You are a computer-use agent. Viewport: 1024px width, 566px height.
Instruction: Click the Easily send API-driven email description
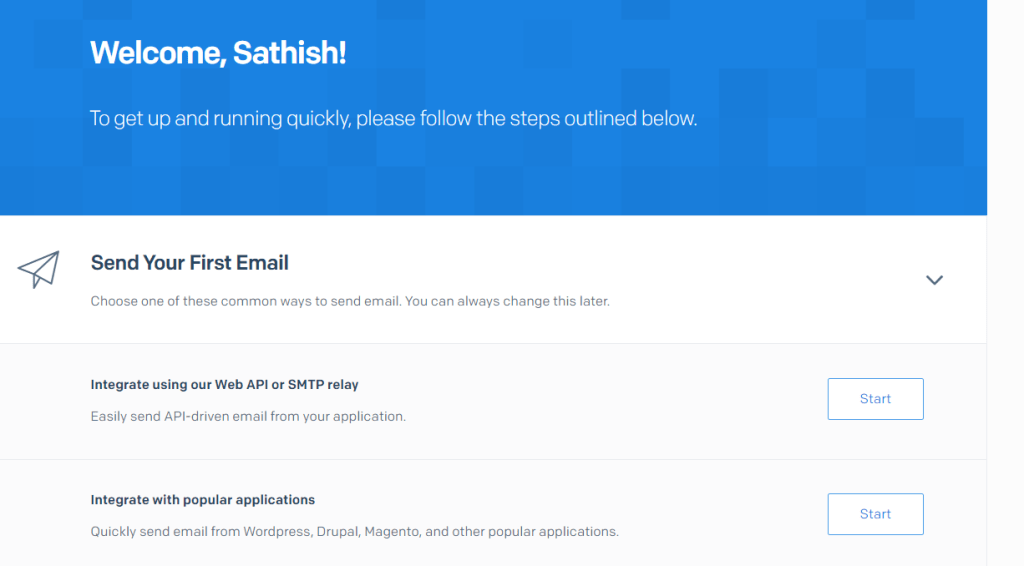(248, 416)
